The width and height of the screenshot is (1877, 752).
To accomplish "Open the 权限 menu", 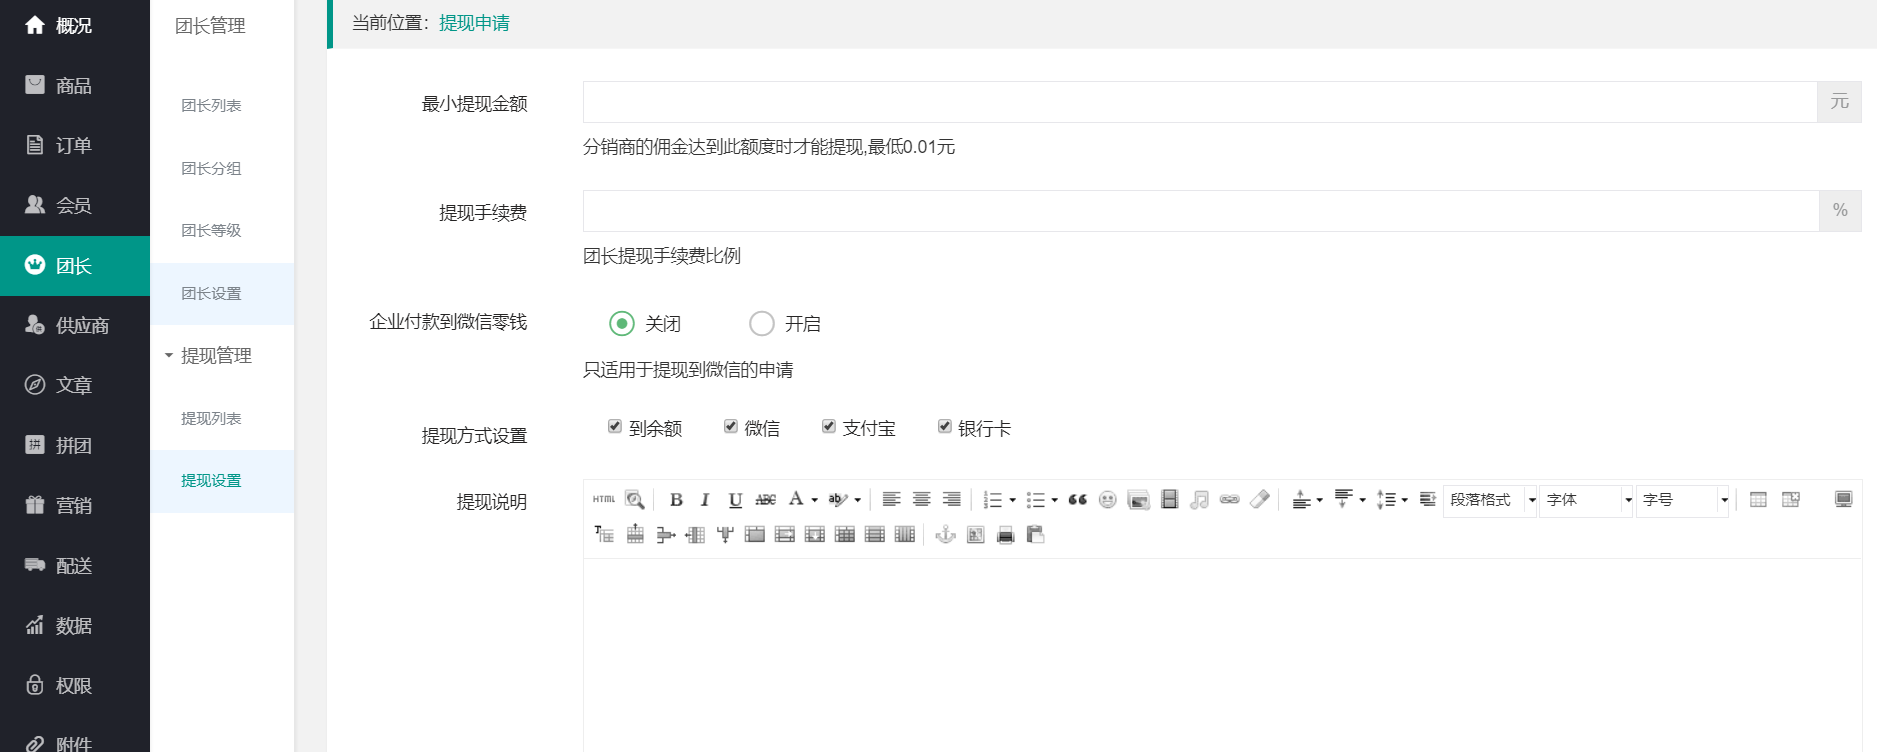I will tap(75, 685).
